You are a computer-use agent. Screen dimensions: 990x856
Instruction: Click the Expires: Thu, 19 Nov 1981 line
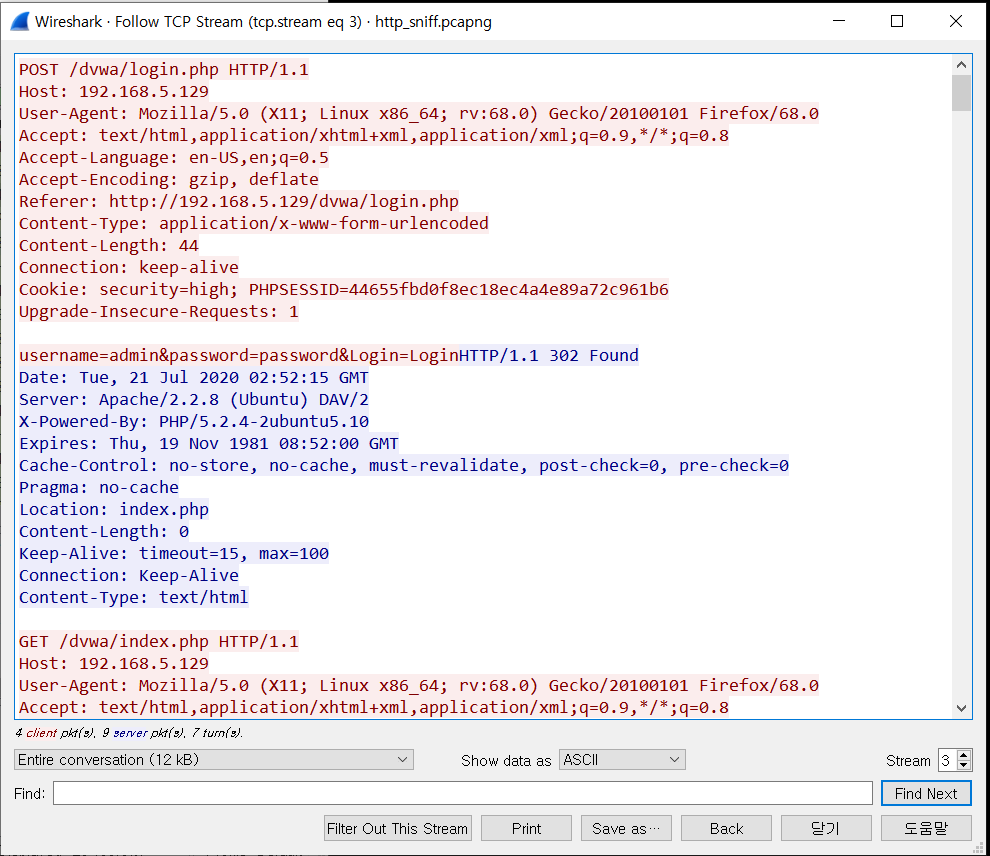tap(208, 444)
